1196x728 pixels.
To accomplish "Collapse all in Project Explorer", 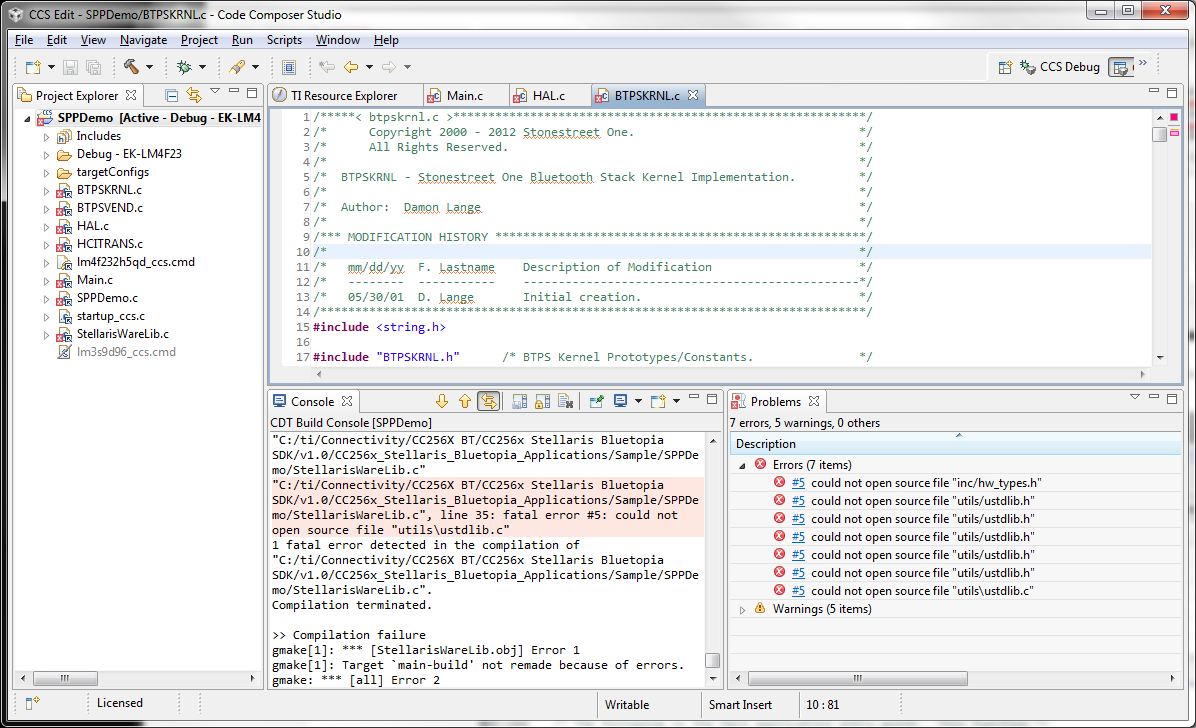I will (172, 95).
